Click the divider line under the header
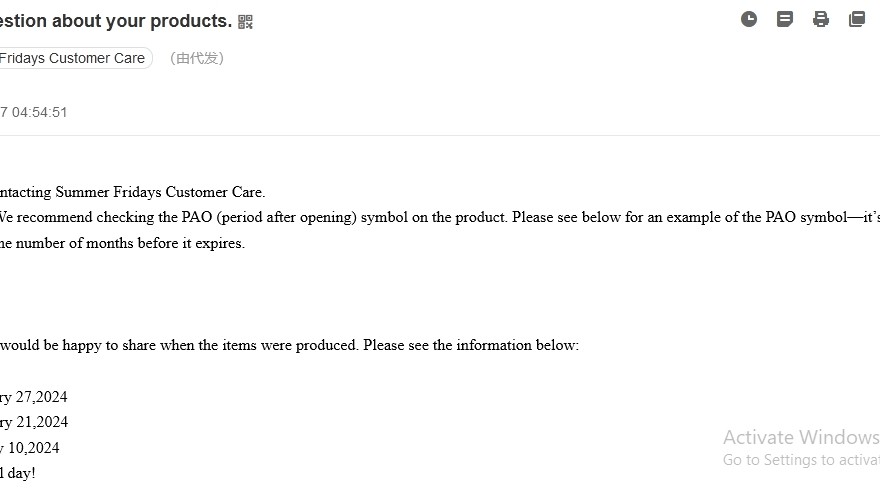 pyautogui.click(x=440, y=135)
